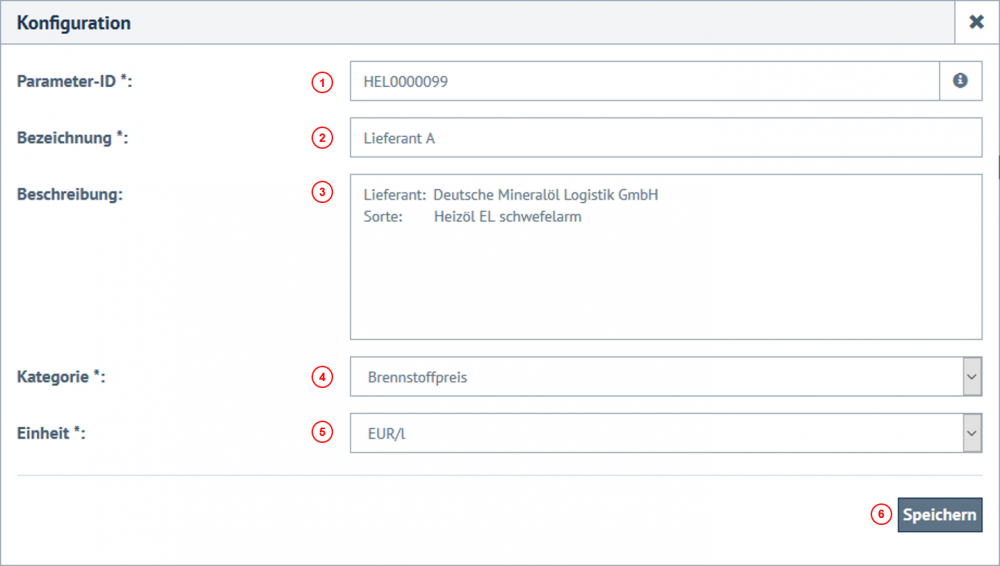
Task: Click the red circled number 3 marker
Action: point(321,193)
